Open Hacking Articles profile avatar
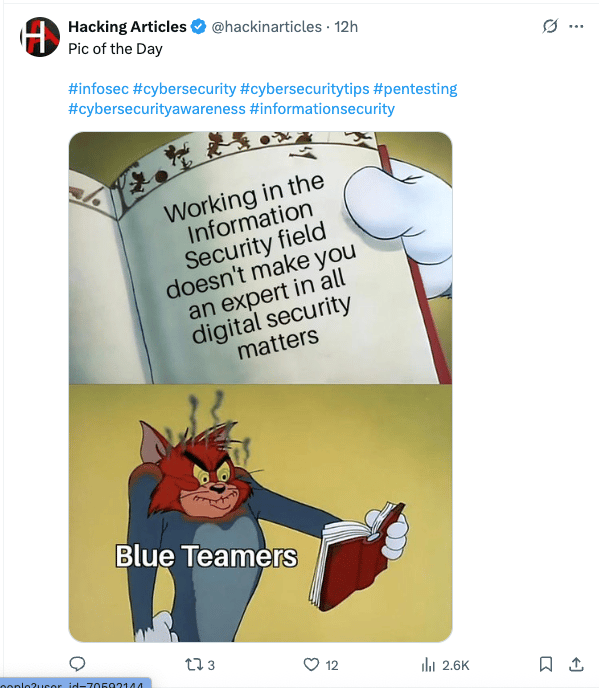599x688 pixels. (x=40, y=37)
